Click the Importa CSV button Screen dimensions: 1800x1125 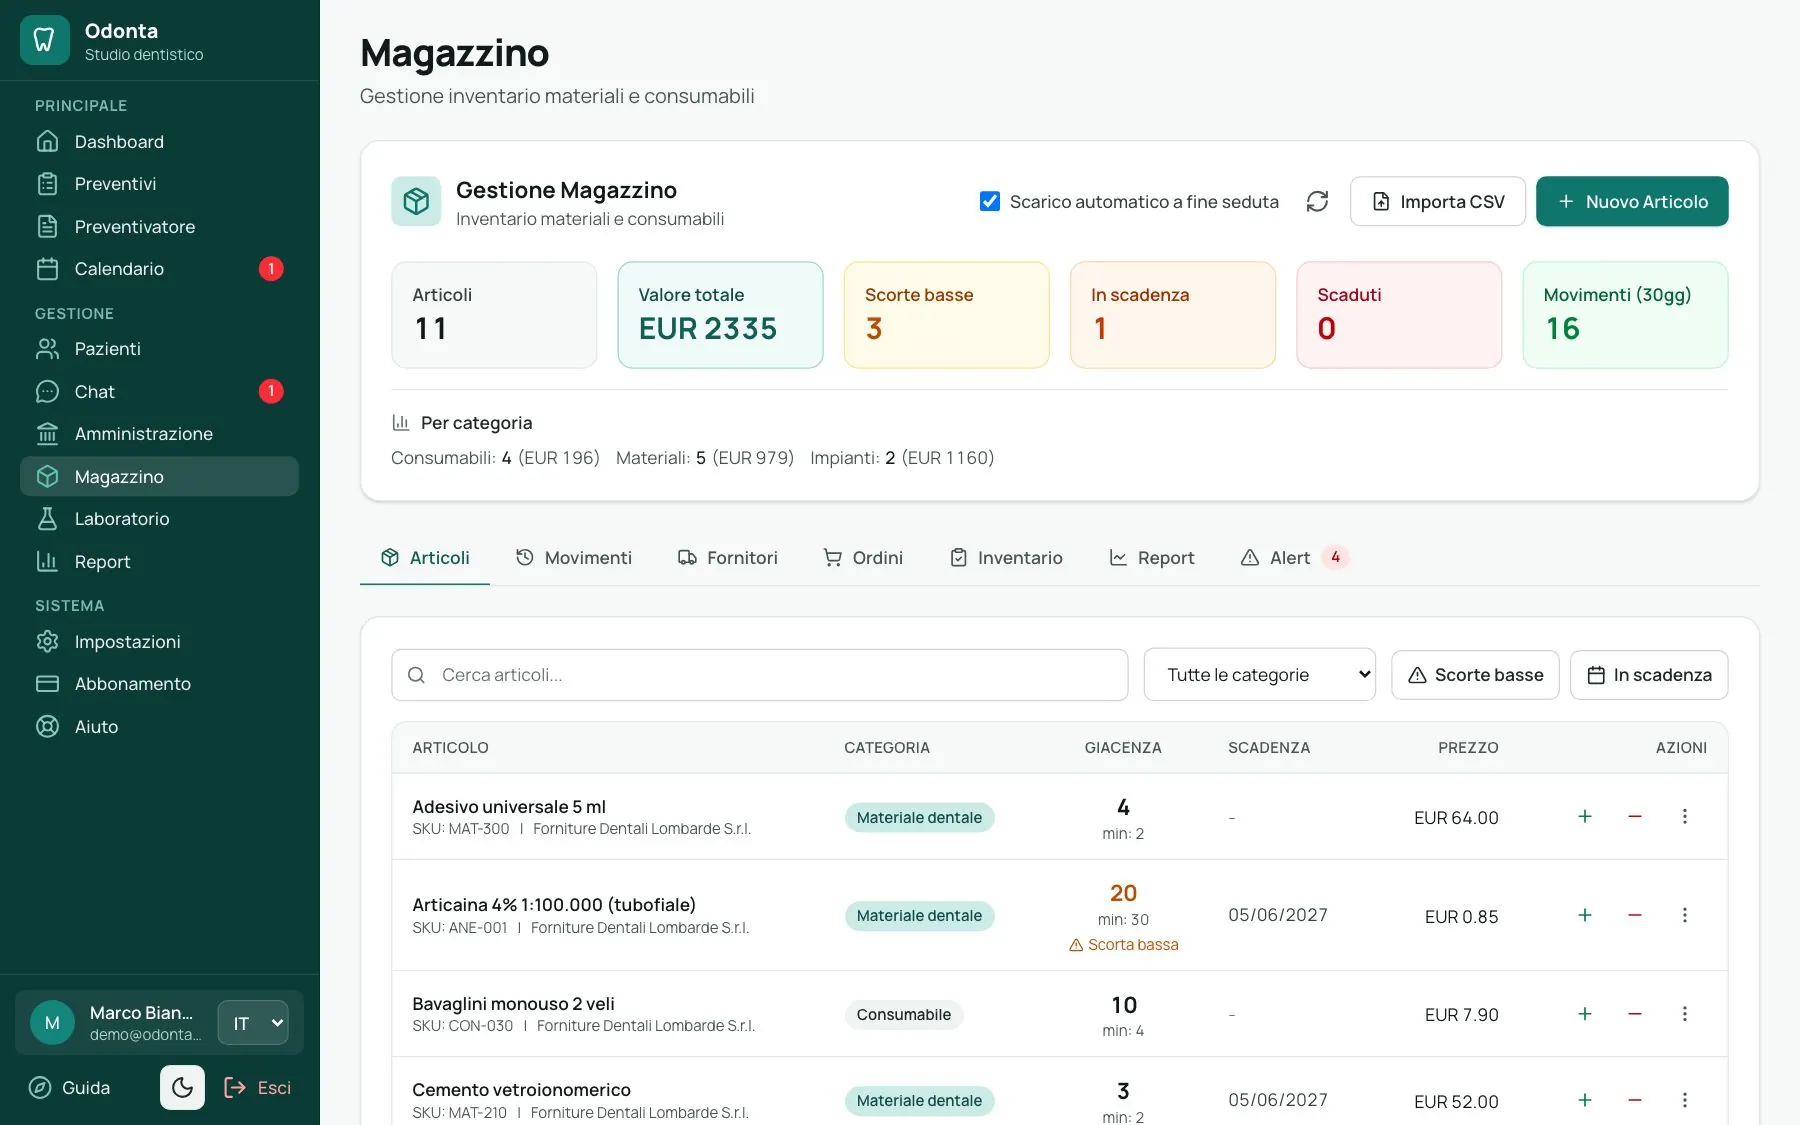tap(1438, 201)
